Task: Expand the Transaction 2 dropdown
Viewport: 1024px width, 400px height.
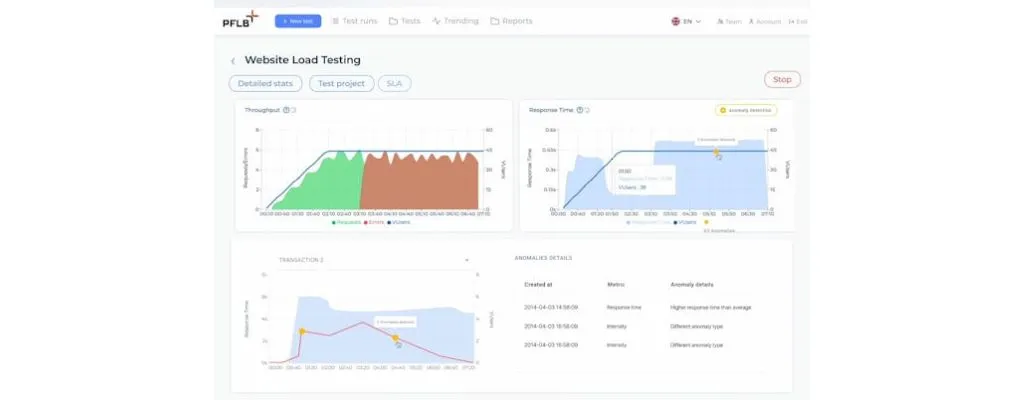Action: coord(468,260)
